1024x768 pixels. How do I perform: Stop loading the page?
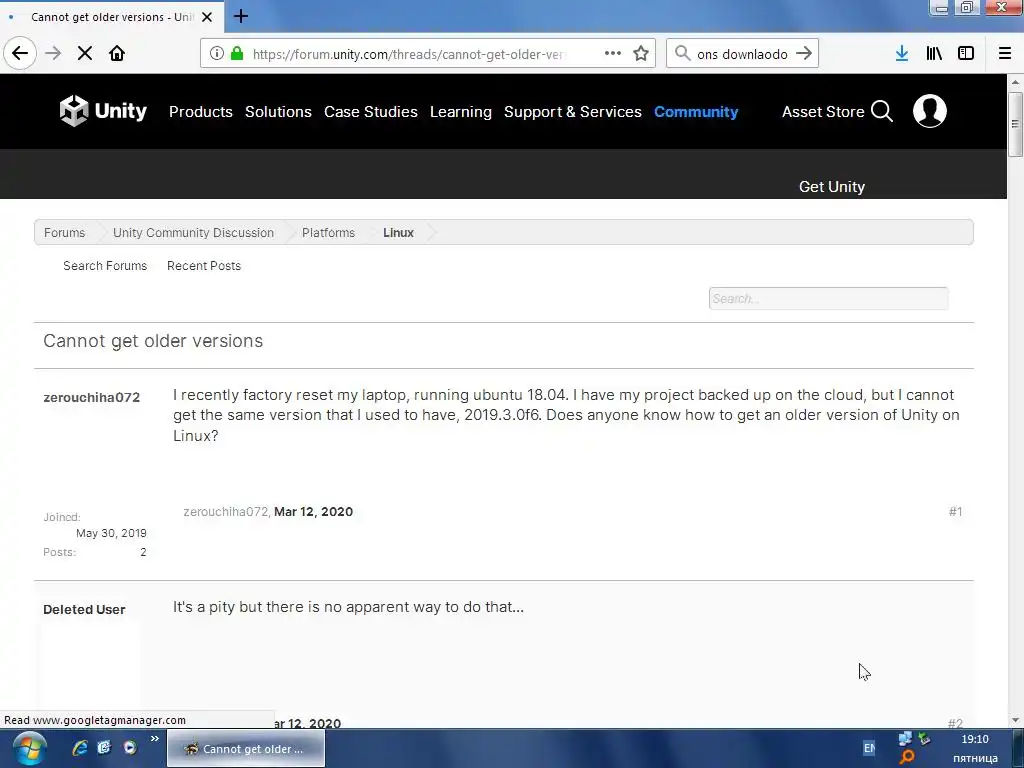pyautogui.click(x=85, y=54)
